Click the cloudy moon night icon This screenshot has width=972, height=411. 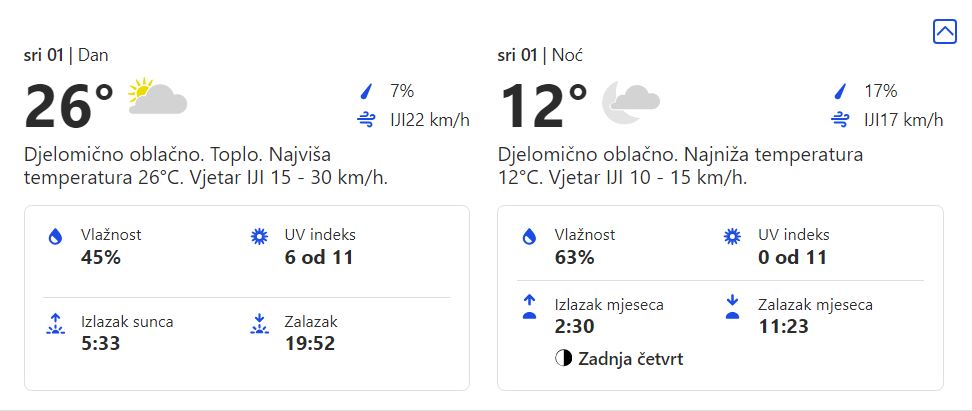[x=630, y=99]
